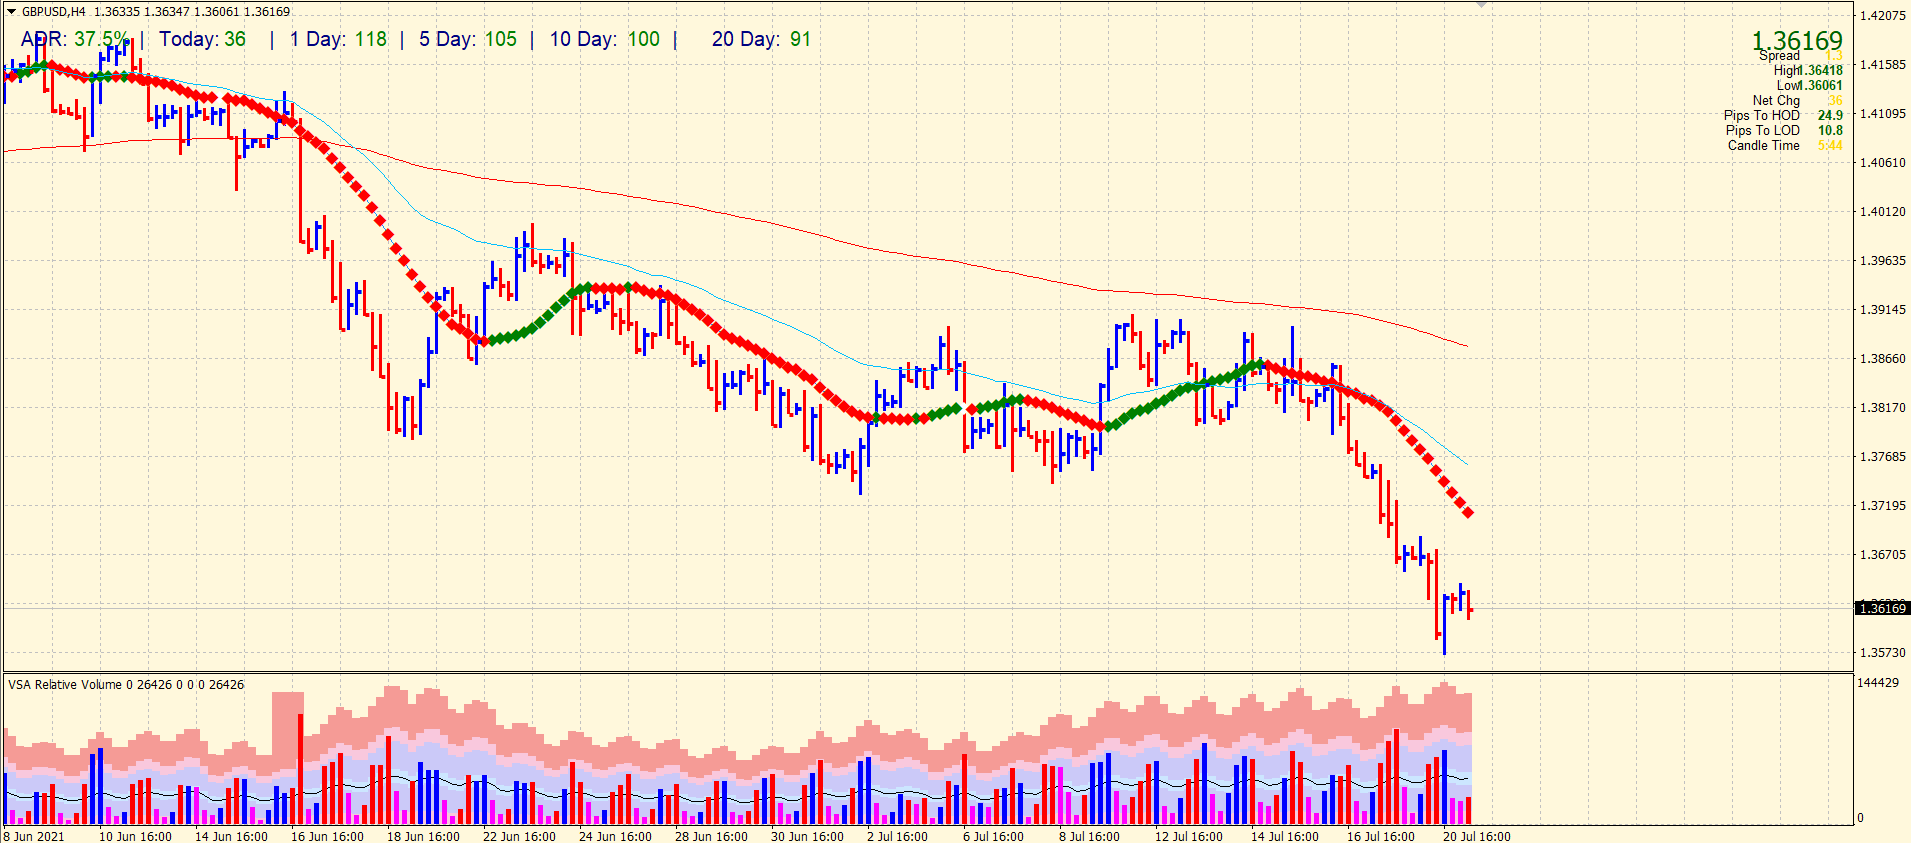The height and width of the screenshot is (843, 1911).
Task: Click the '14 Jun 16:00' time label
Action: click(231, 837)
